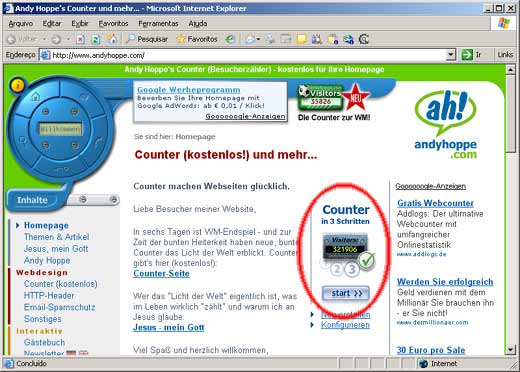Open the Back button history dropdown arrow
520x372 pixels.
point(44,39)
